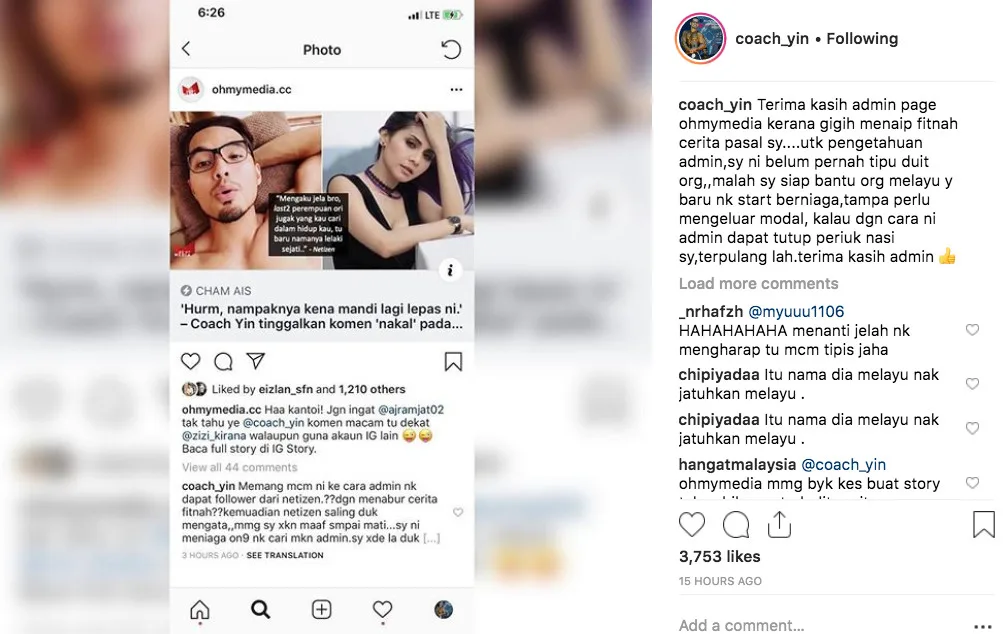Viewport: 1003px width, 634px height.
Task: Like the coach_yin post with the heart icon
Action: pos(691,525)
